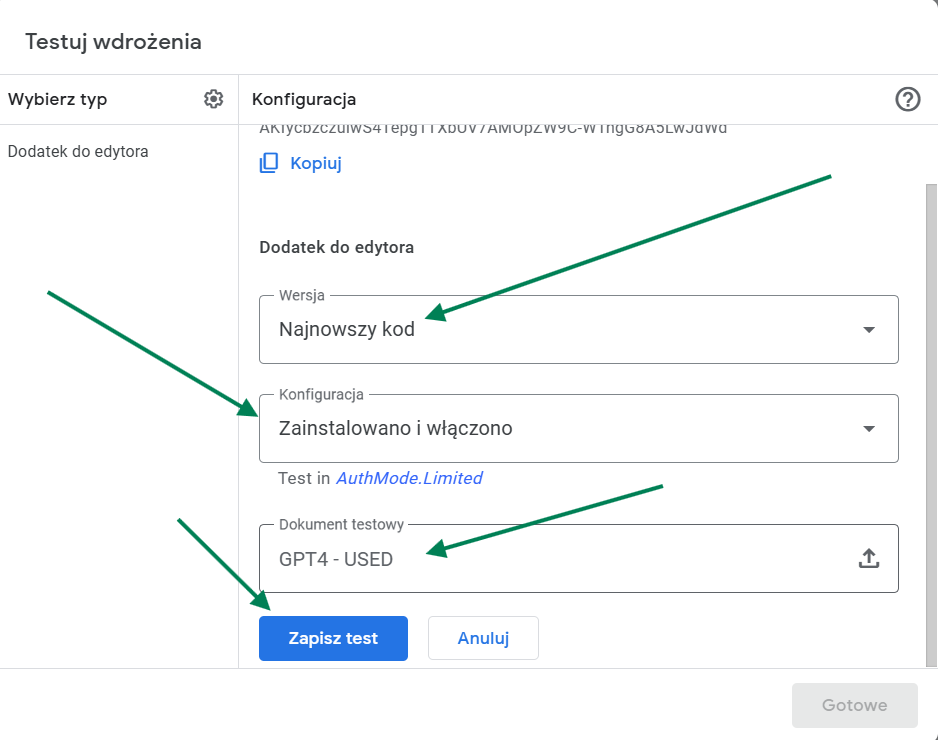Open the AuthMode.Limited link
Screen dimensions: 938x740
pyautogui.click(x=409, y=478)
